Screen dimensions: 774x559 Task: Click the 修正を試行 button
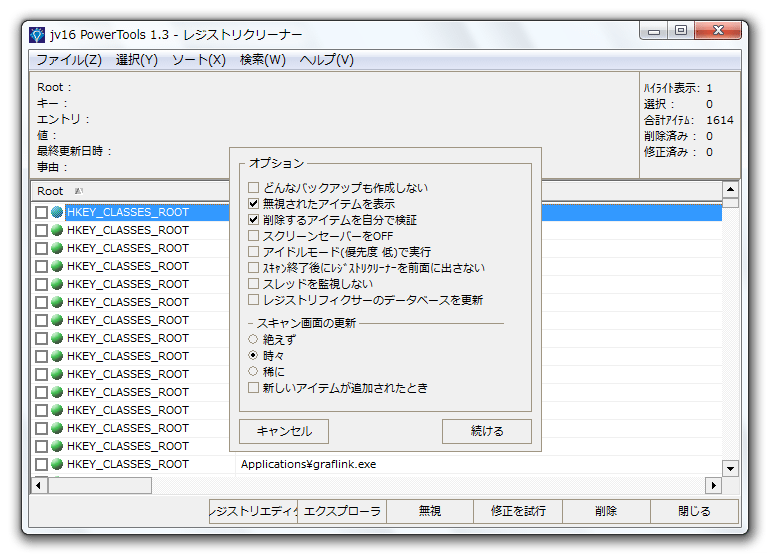coord(518,511)
